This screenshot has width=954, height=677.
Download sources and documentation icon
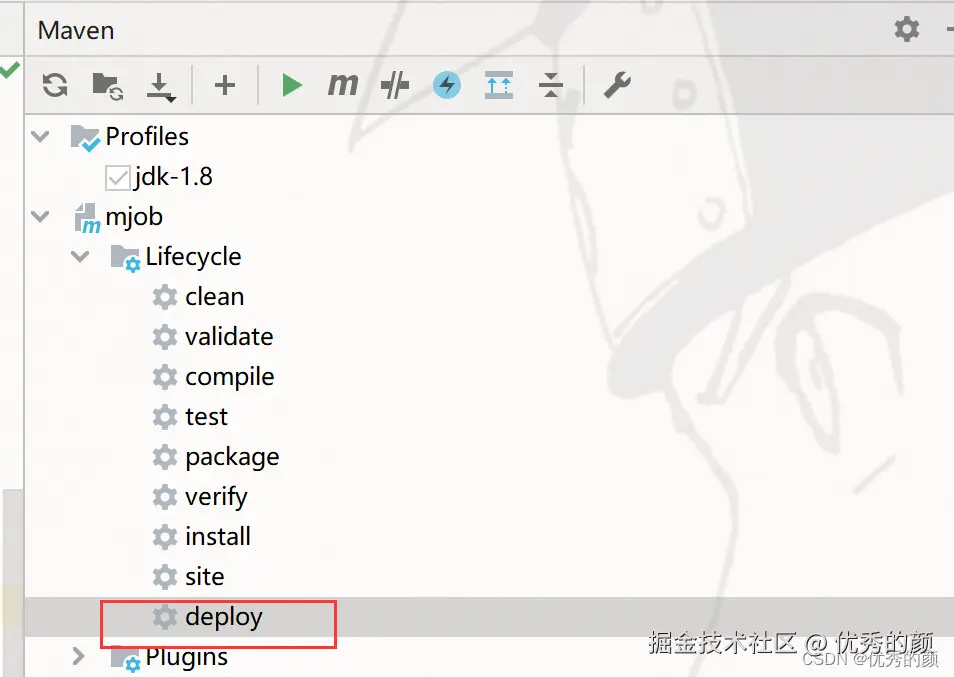[x=161, y=87]
